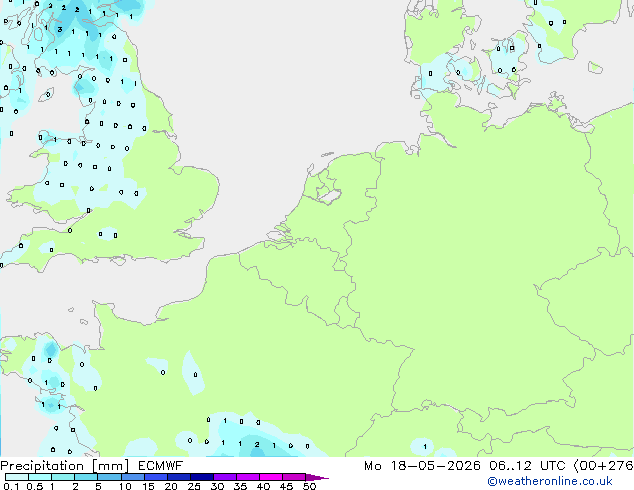Click the purple over-50 legend arrow tip
This screenshot has height=490, width=634.
pos(317,477)
